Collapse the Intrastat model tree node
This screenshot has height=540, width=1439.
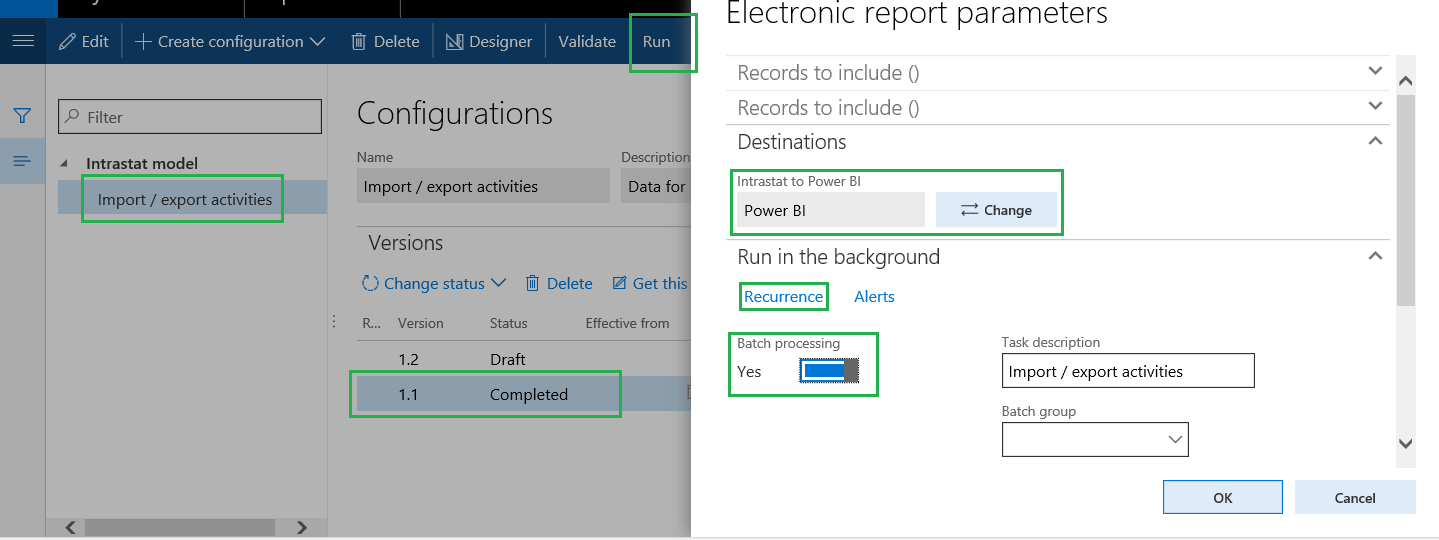66,163
